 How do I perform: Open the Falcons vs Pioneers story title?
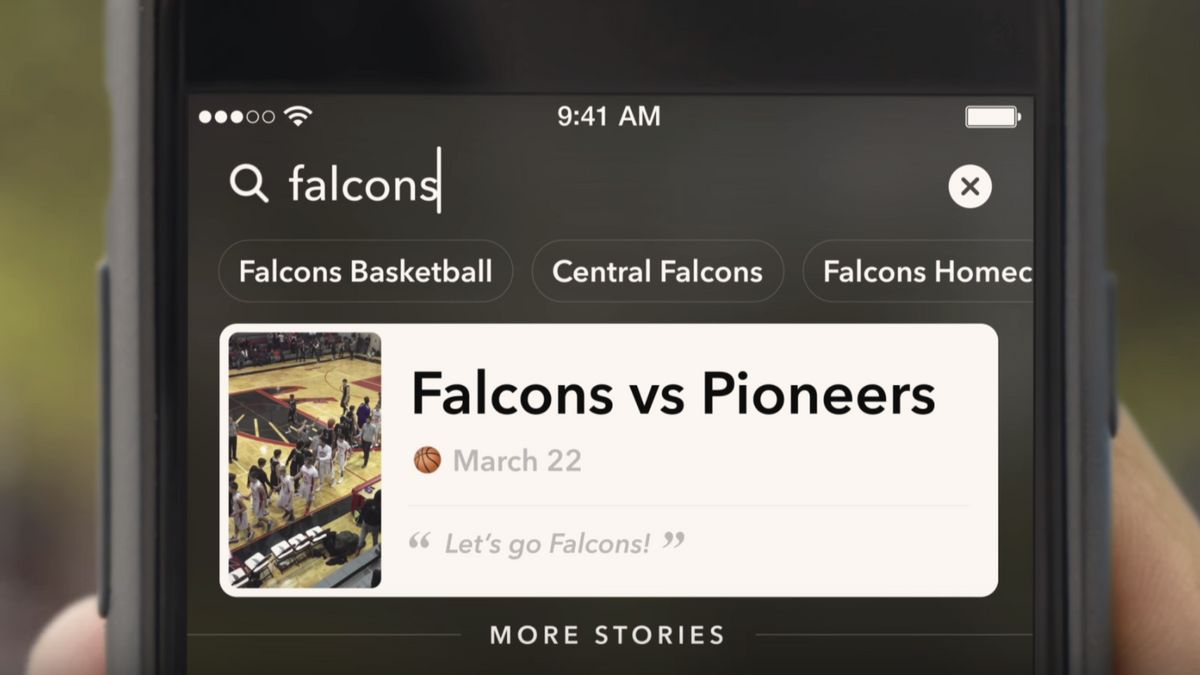pyautogui.click(x=673, y=393)
